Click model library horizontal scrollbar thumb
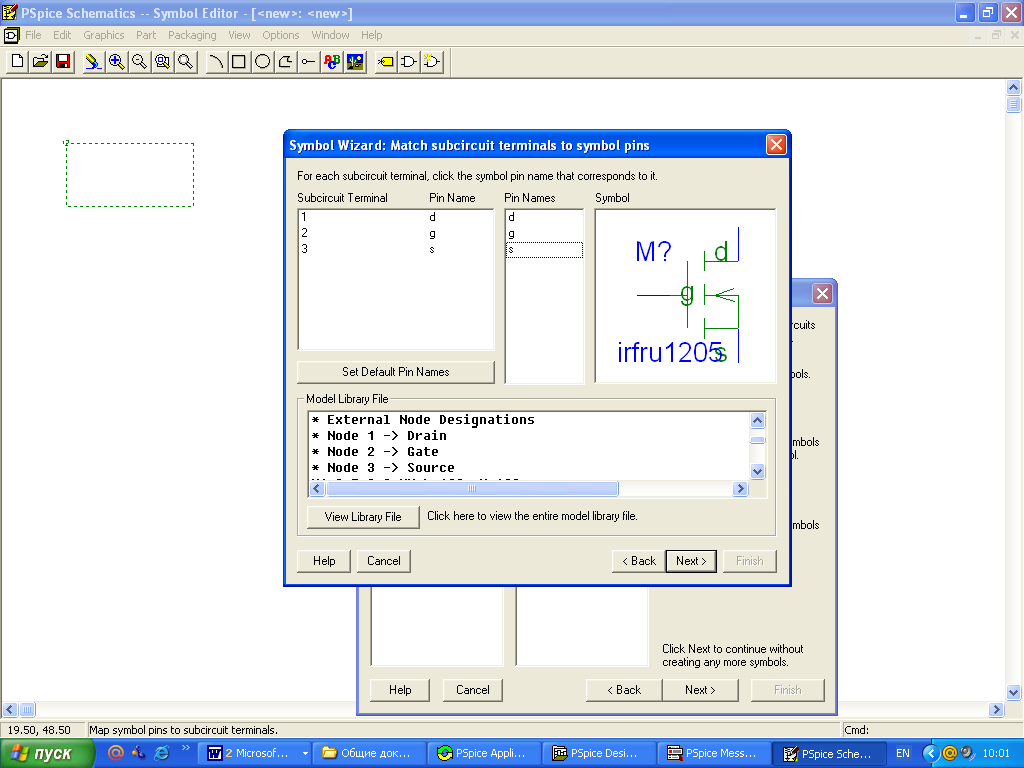The image size is (1024, 768). click(x=472, y=488)
